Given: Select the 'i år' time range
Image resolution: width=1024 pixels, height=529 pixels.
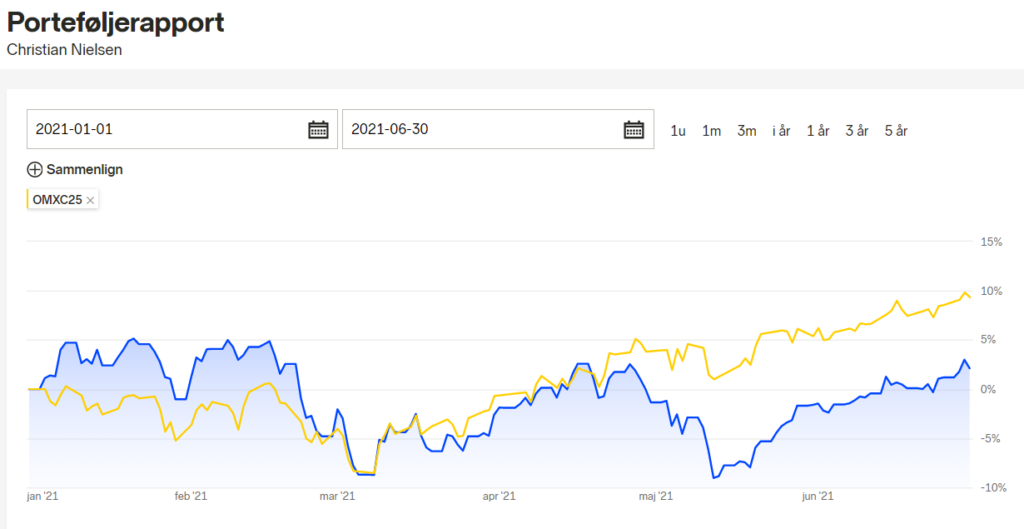Looking at the screenshot, I should click(x=781, y=131).
